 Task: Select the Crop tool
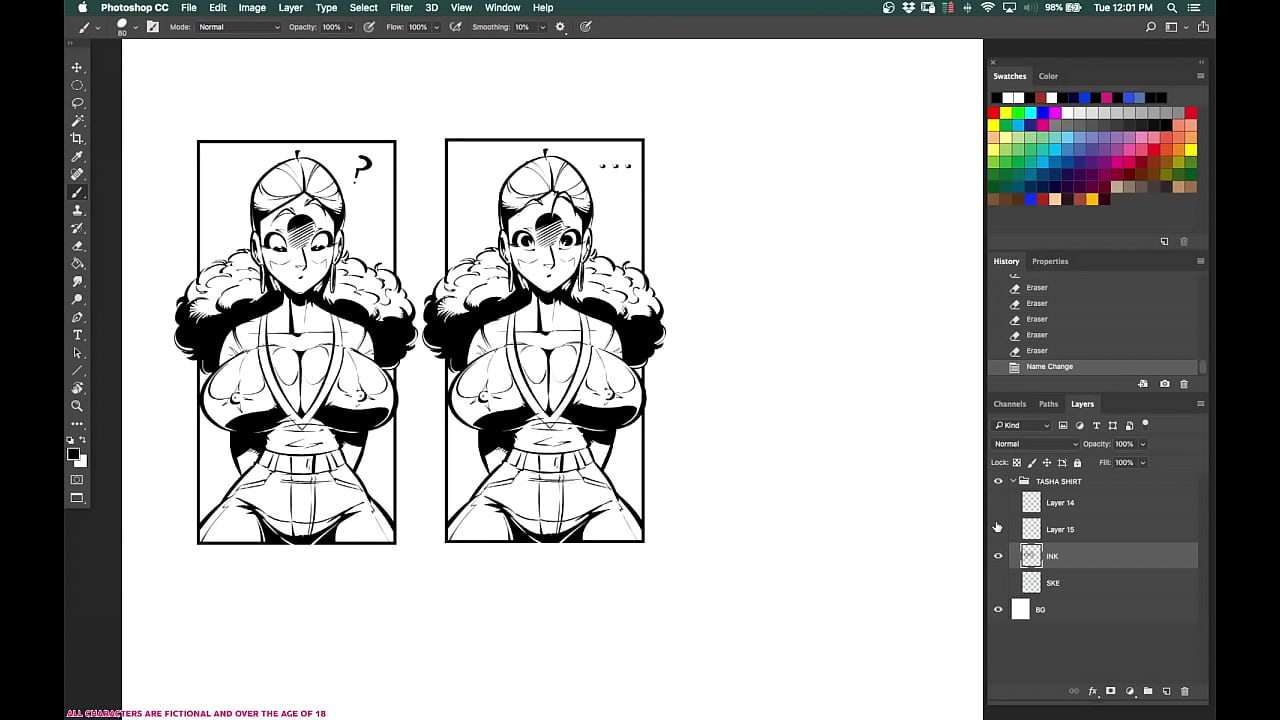point(77,139)
